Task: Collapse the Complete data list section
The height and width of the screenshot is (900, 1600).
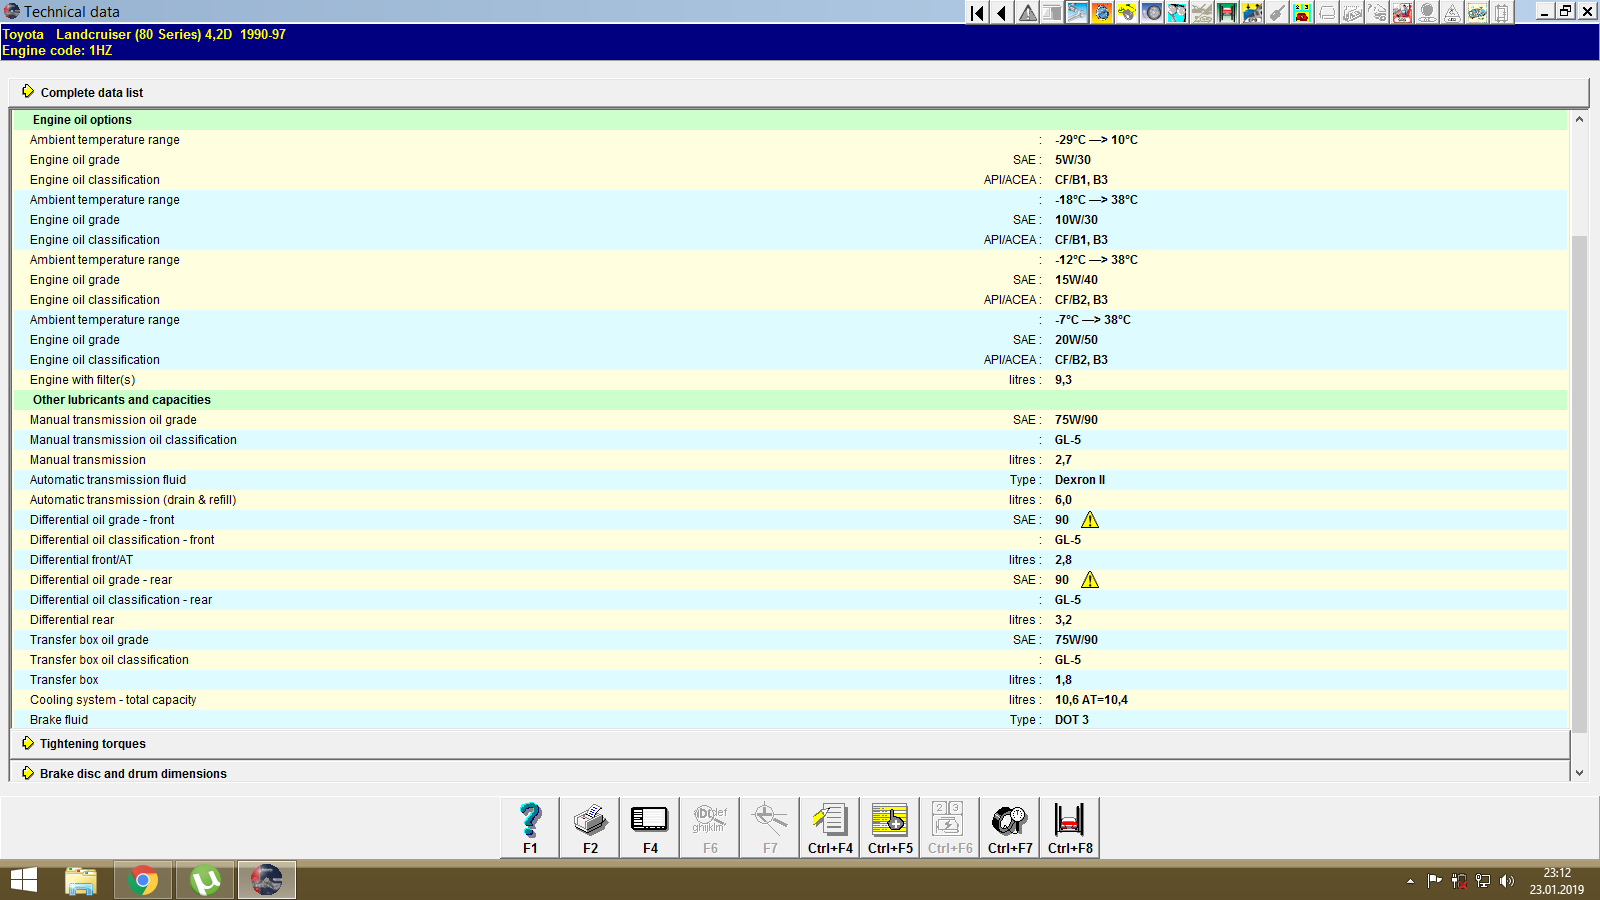Action: tap(90, 92)
